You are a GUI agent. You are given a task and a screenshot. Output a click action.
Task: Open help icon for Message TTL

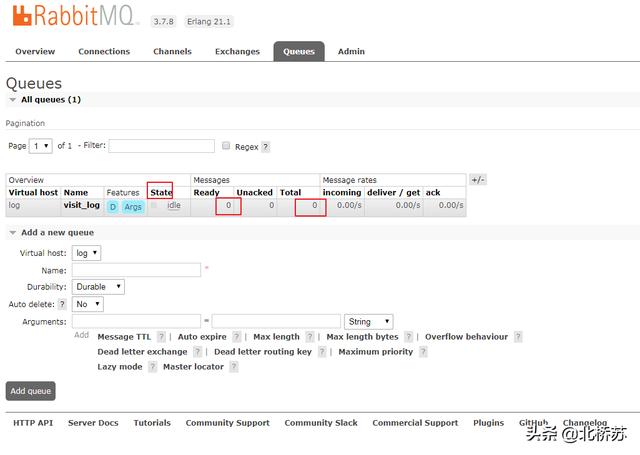(x=162, y=337)
